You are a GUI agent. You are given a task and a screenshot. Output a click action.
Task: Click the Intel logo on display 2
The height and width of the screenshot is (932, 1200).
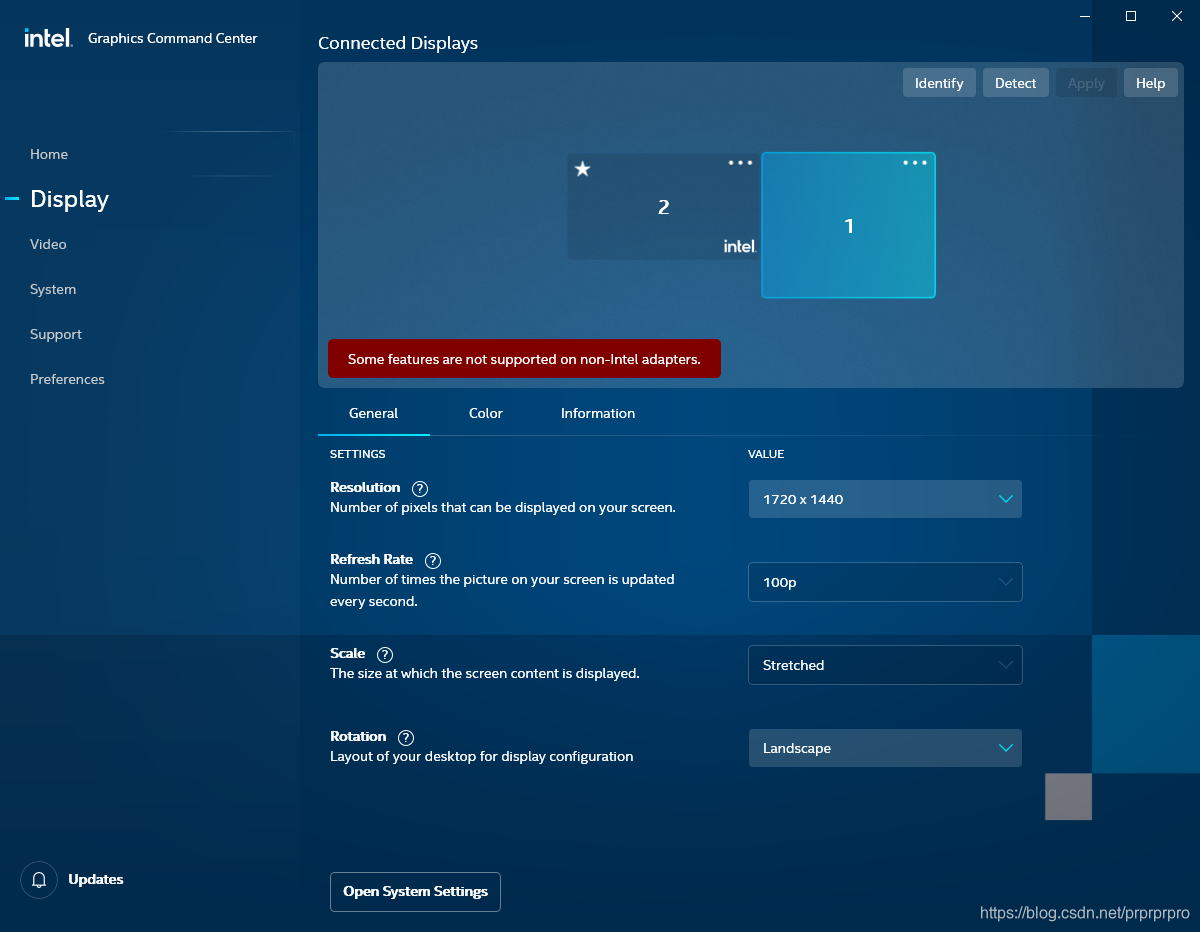pyautogui.click(x=740, y=246)
